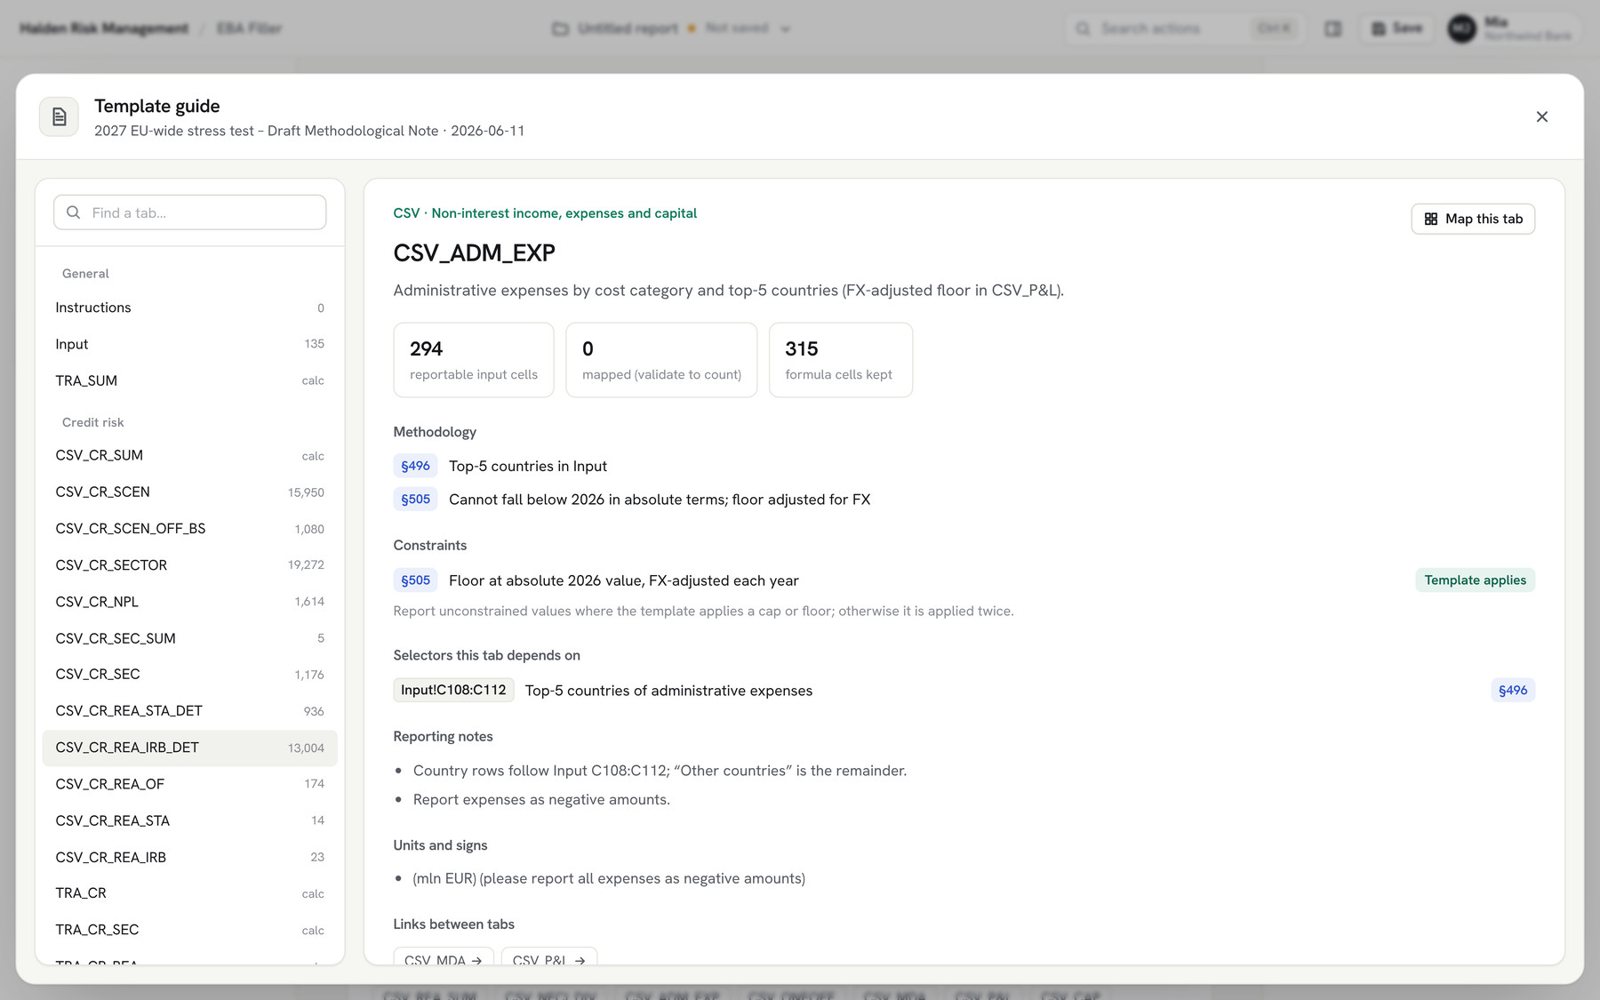Open CSV_CR_REA_OF tab entry
The height and width of the screenshot is (1000, 1600).
coord(190,784)
